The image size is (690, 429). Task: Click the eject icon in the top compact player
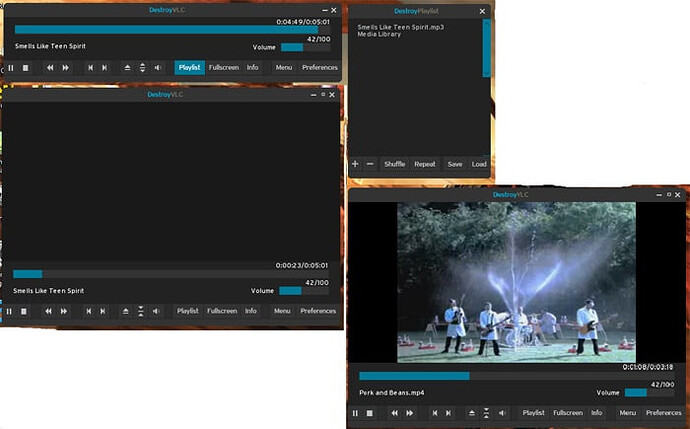(127, 68)
